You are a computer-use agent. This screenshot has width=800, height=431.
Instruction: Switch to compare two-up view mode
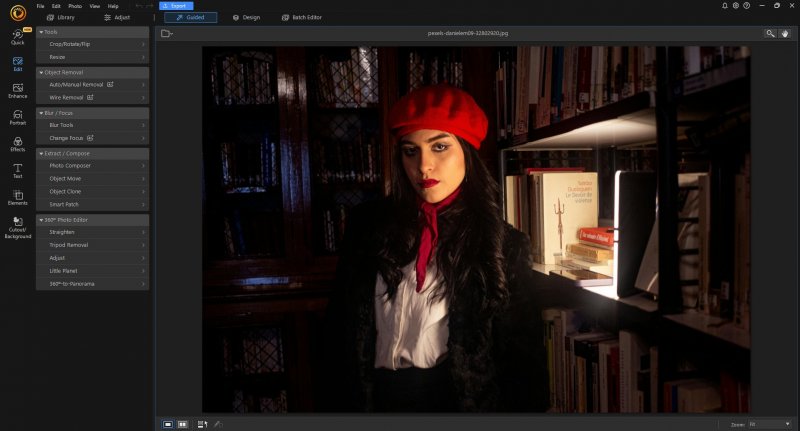[183, 424]
